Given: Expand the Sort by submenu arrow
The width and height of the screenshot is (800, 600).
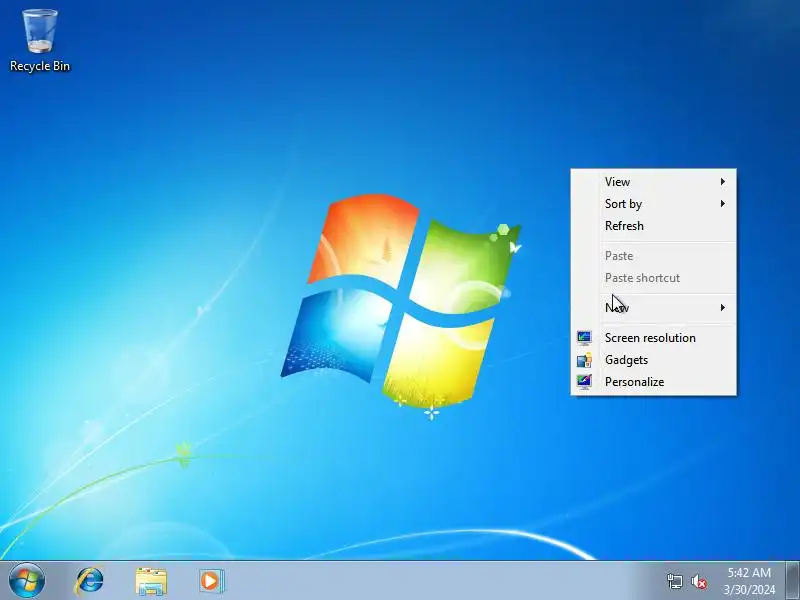Looking at the screenshot, I should (x=723, y=204).
